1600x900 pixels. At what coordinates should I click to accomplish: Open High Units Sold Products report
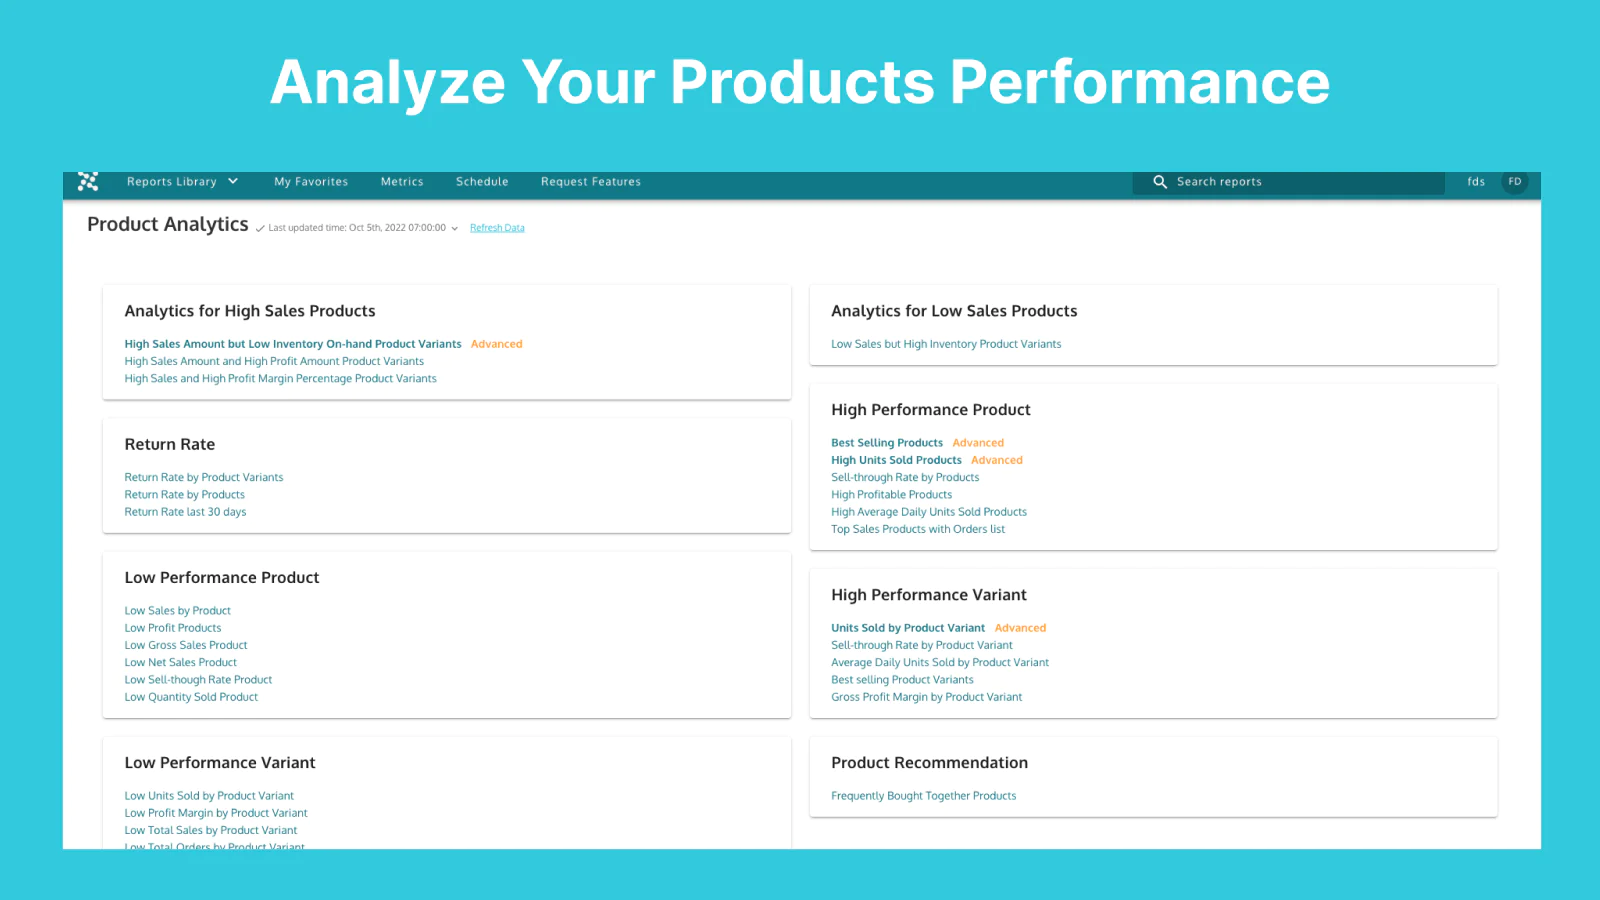click(x=896, y=460)
